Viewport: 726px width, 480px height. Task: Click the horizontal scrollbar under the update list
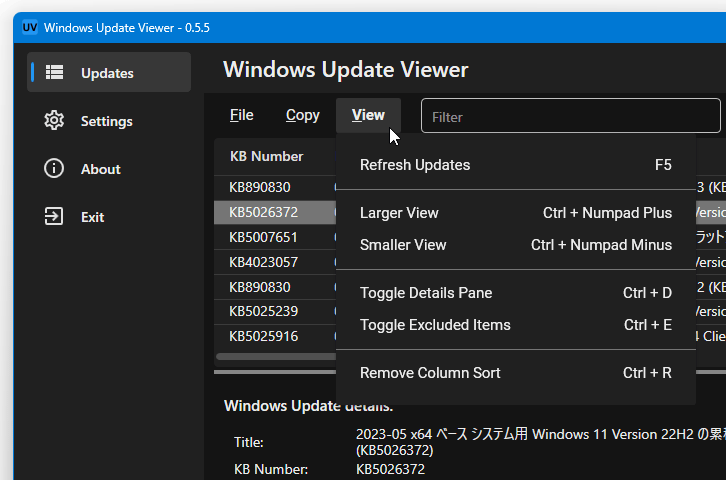[276, 356]
